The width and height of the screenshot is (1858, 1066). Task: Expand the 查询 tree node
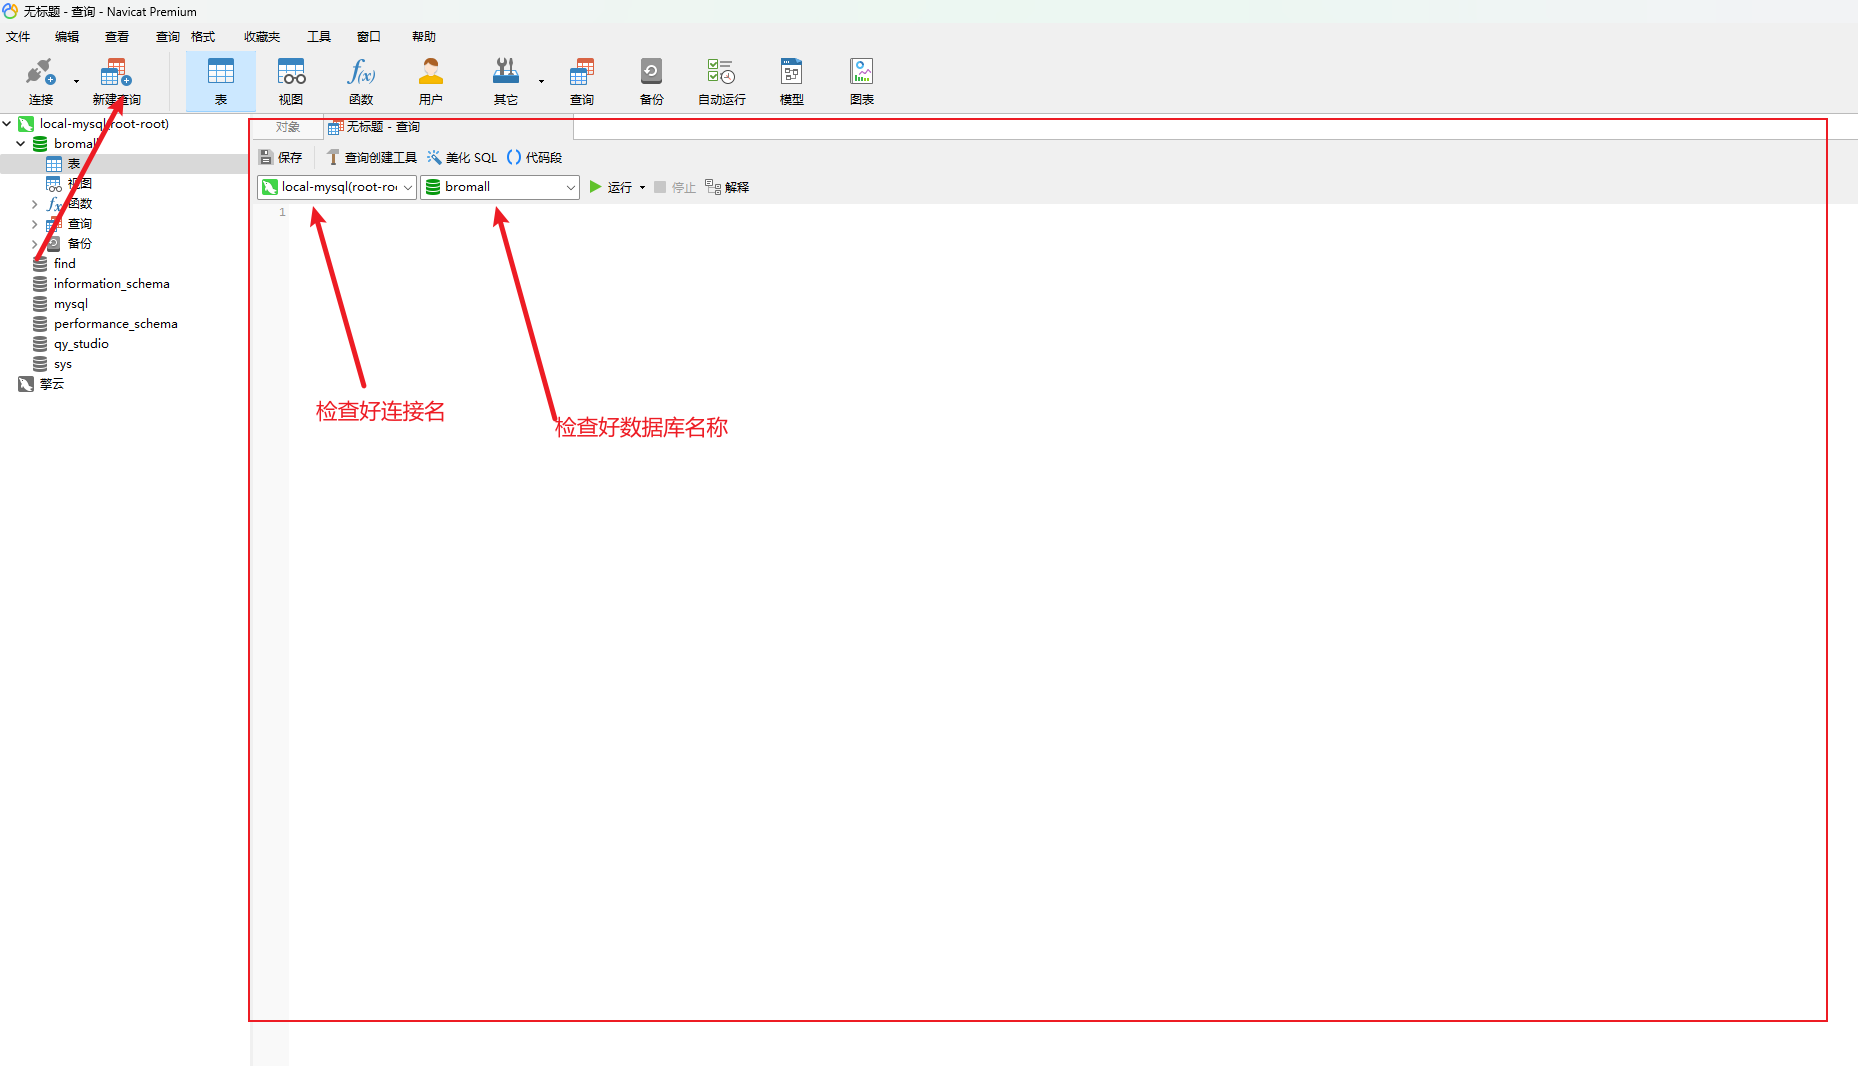click(35, 224)
